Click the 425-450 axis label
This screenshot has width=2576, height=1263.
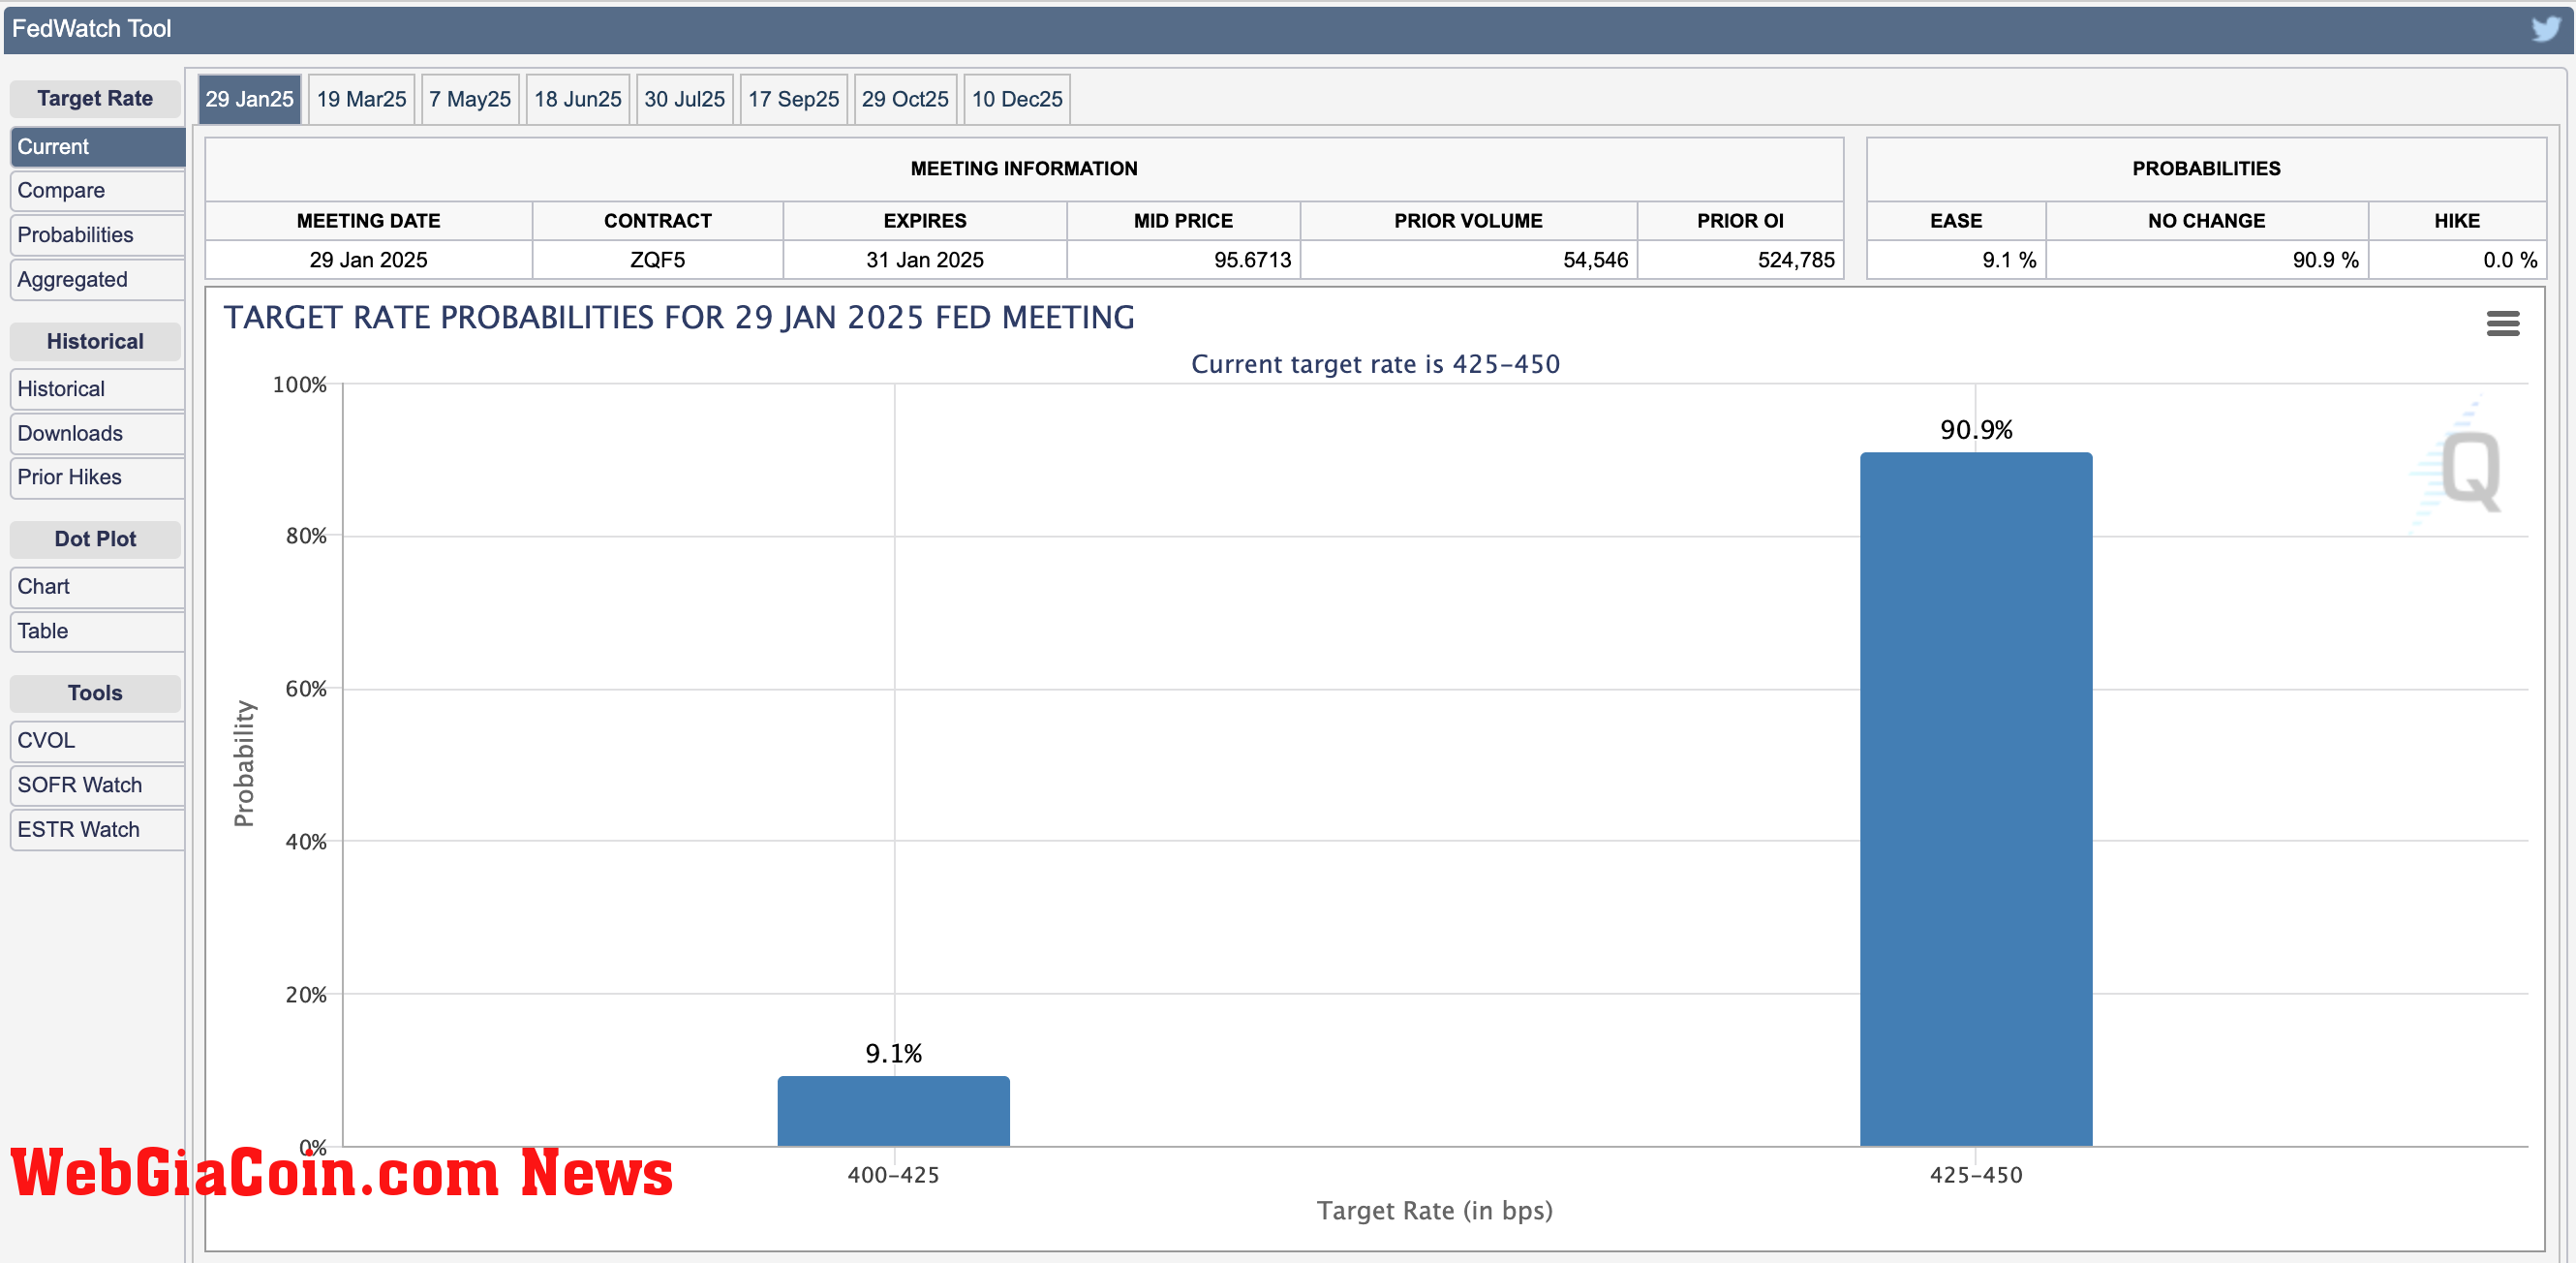point(1976,1175)
